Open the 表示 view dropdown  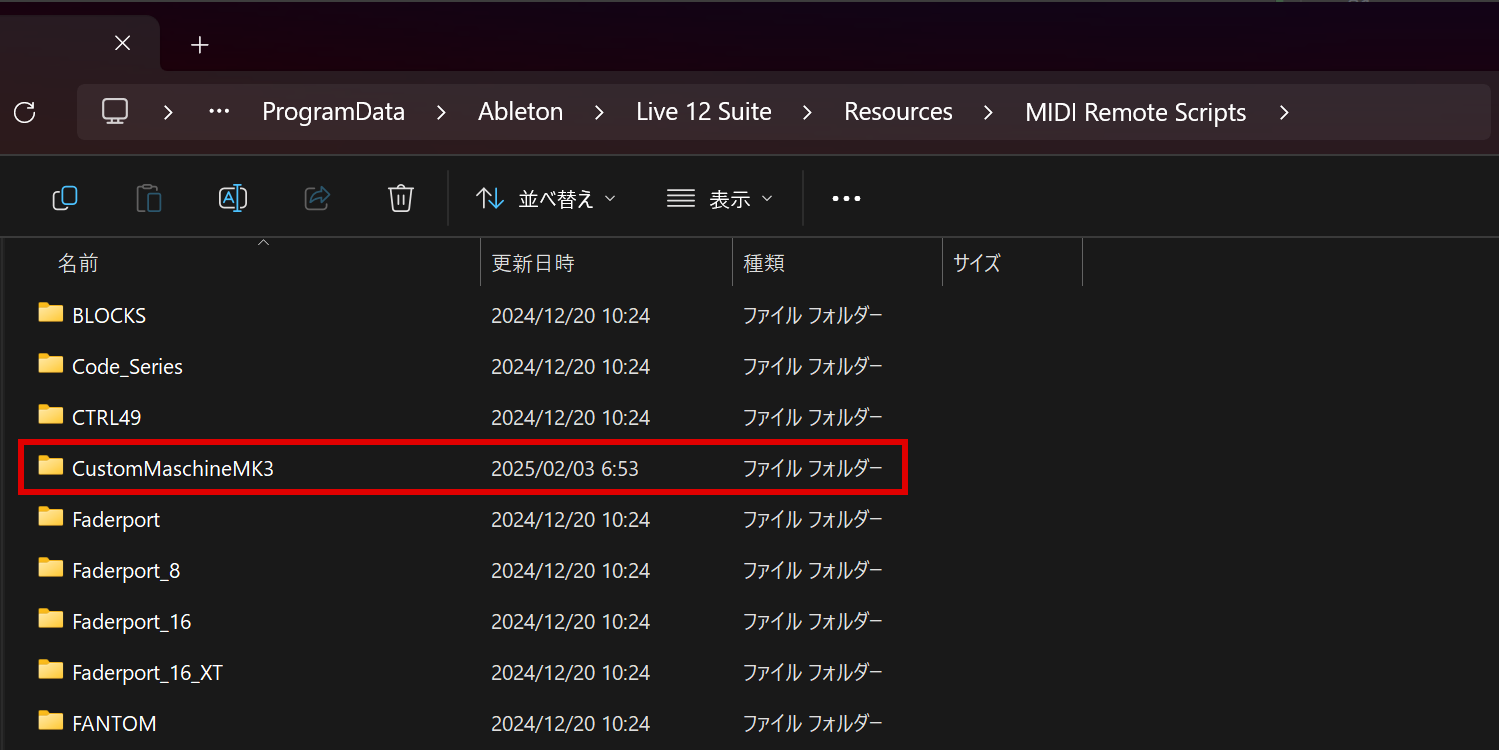pyautogui.click(x=719, y=198)
